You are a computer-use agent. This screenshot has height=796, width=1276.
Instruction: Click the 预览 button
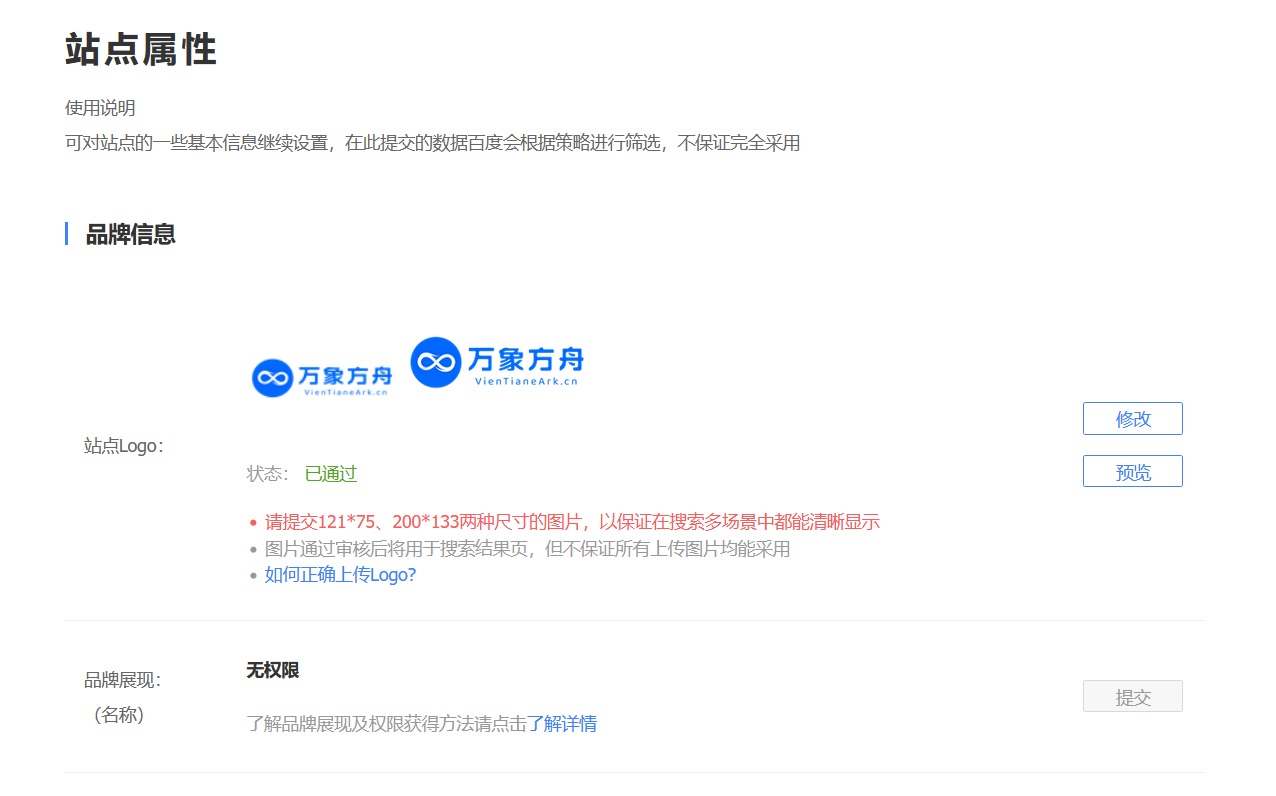tap(1132, 472)
